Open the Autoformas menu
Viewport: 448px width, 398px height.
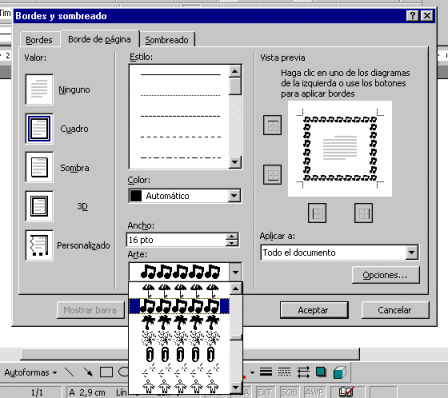30,372
